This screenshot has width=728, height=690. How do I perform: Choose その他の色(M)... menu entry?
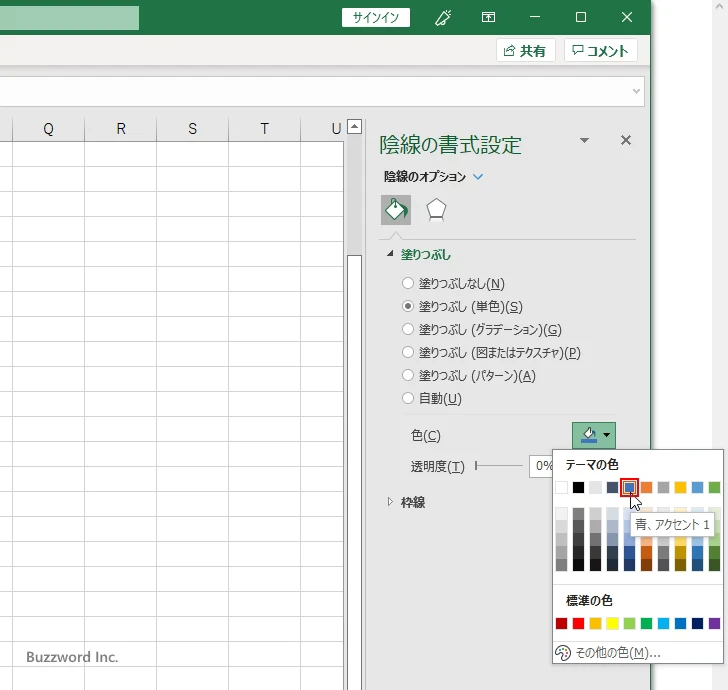tap(638, 653)
